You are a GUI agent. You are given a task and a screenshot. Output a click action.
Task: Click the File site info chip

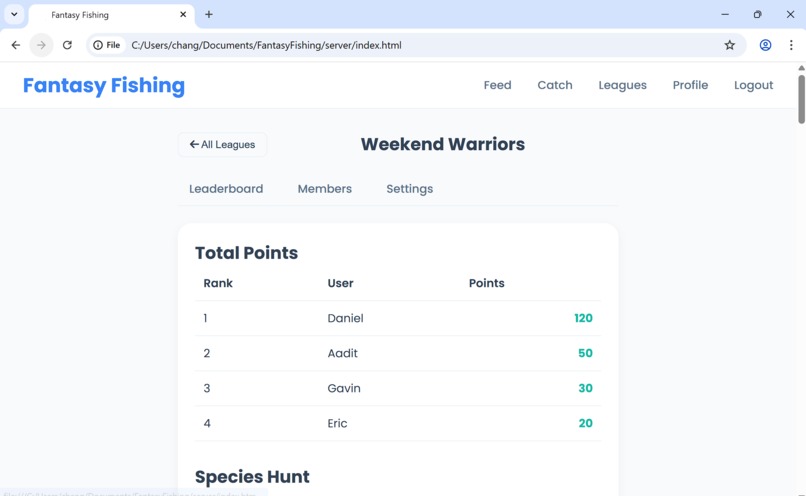pos(107,45)
